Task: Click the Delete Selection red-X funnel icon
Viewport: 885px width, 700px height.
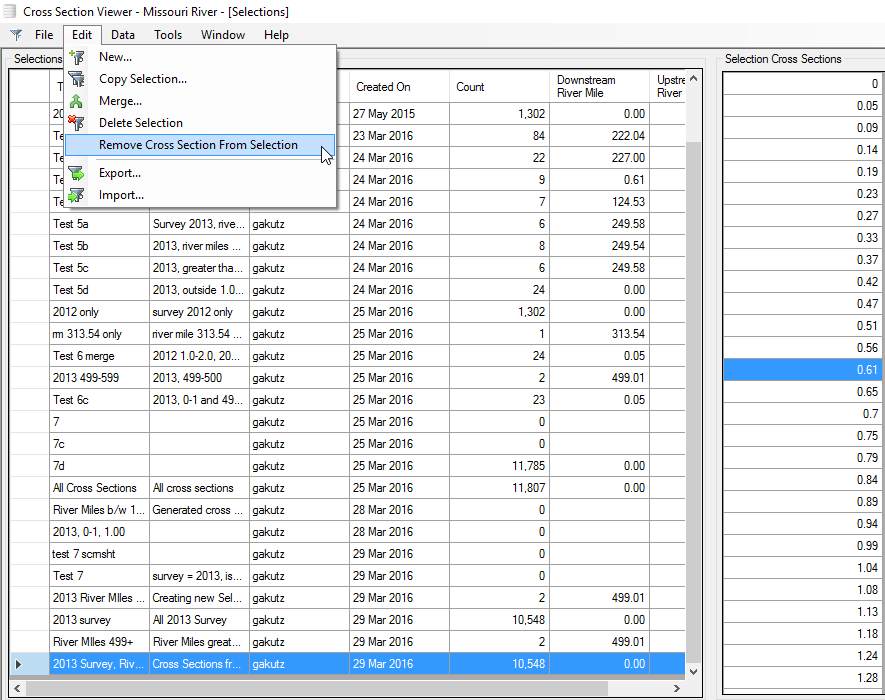Action: point(76,123)
